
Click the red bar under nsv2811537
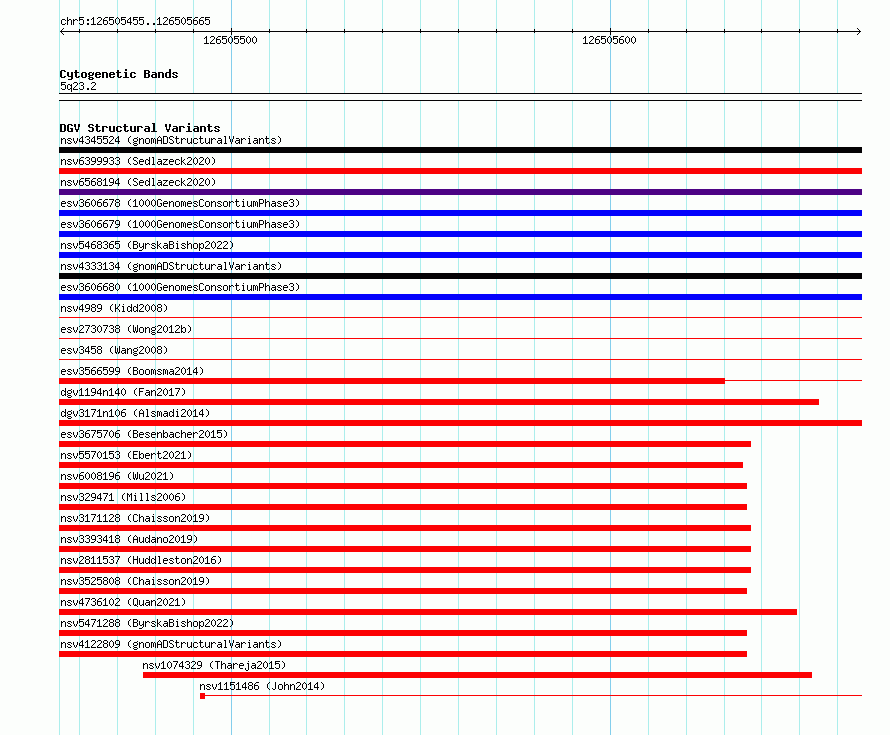click(x=405, y=570)
